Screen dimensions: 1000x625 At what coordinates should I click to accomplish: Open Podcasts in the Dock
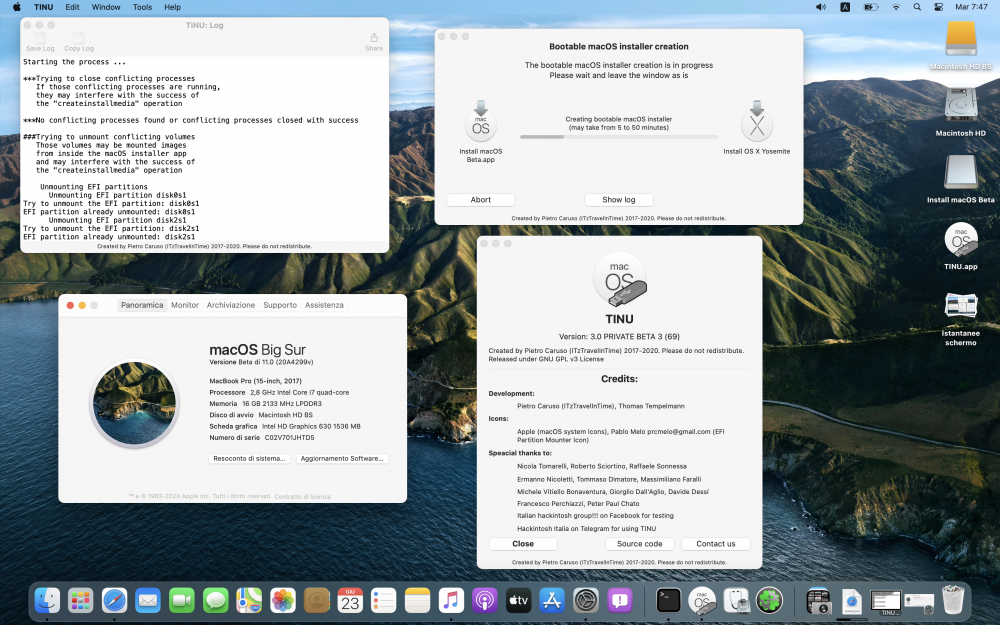(485, 600)
